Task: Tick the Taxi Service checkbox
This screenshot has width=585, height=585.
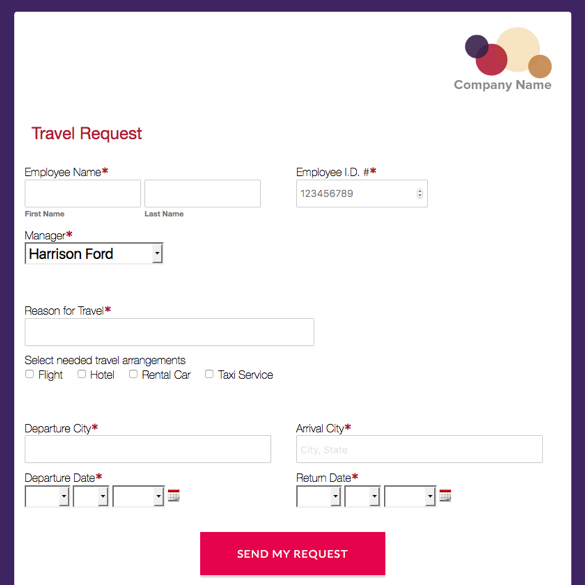Action: pyautogui.click(x=209, y=374)
